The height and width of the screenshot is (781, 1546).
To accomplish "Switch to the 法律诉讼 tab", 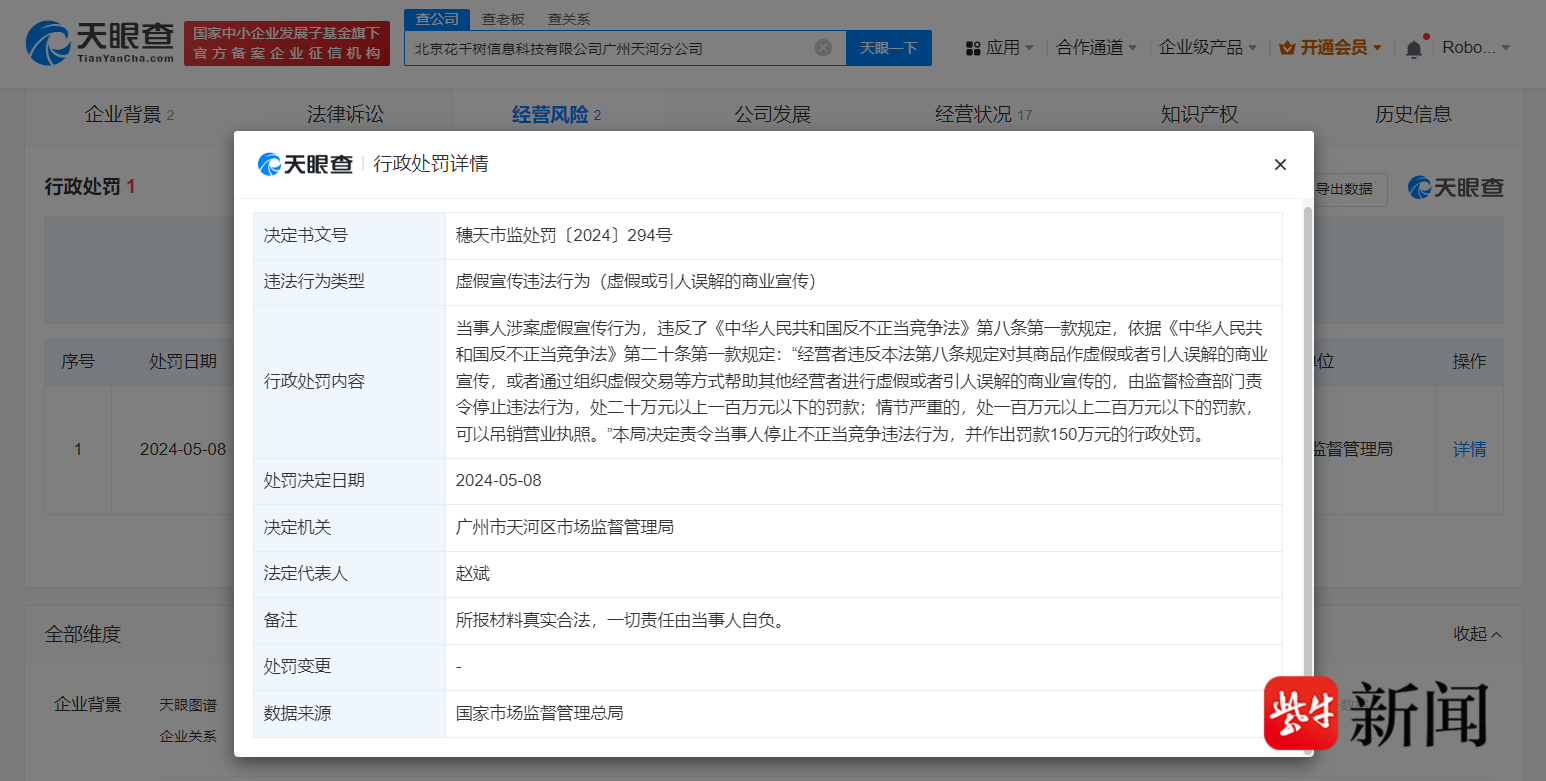I will point(345,114).
